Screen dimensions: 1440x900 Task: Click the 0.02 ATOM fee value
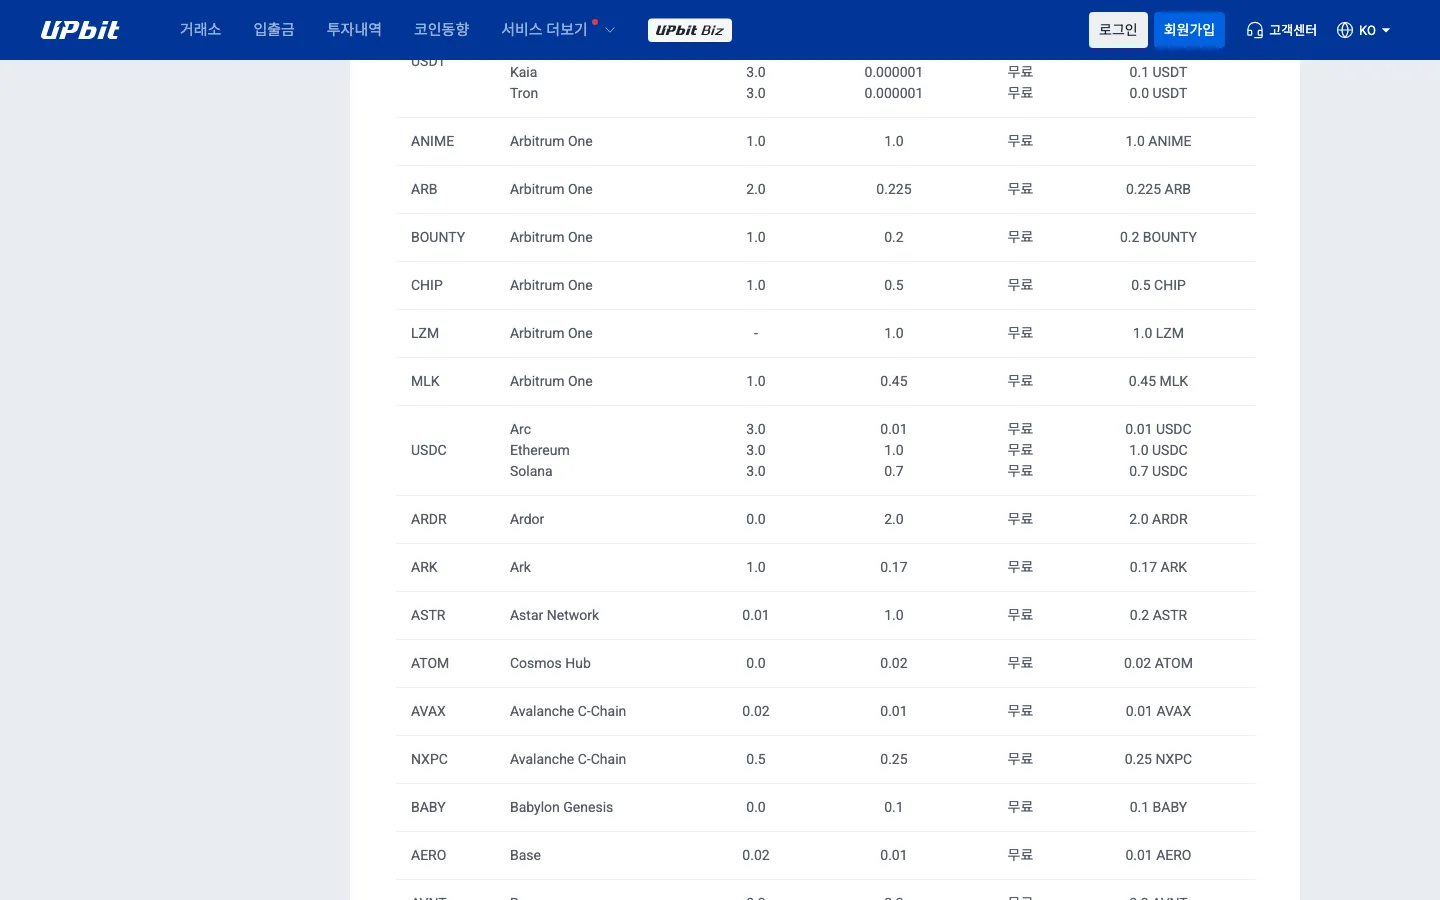click(x=1158, y=663)
